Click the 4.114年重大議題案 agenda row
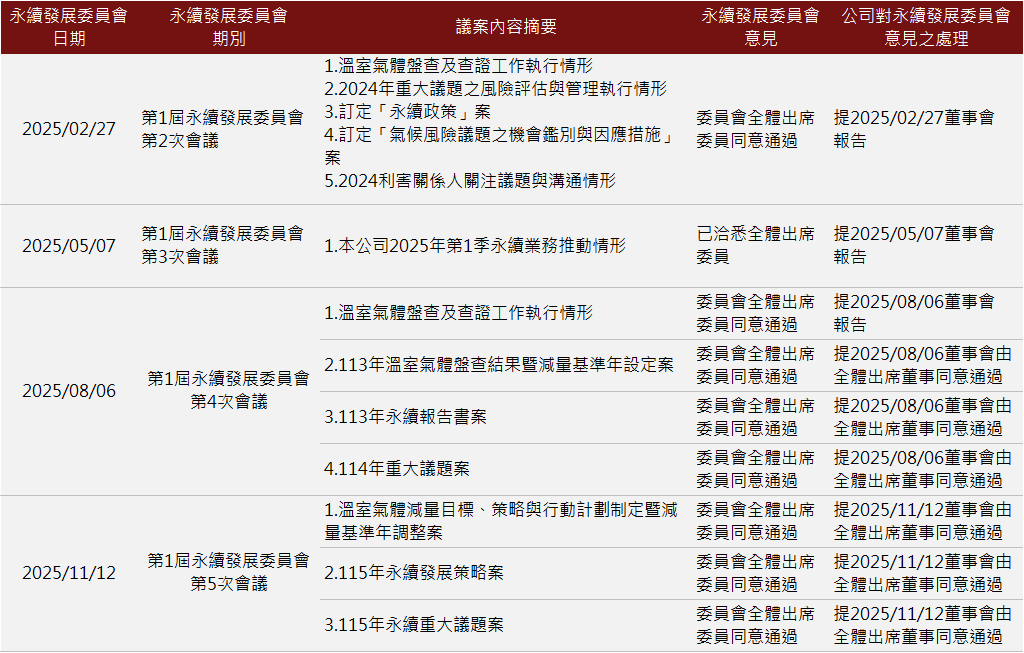Screen dimensions: 1024x653 coord(397,469)
